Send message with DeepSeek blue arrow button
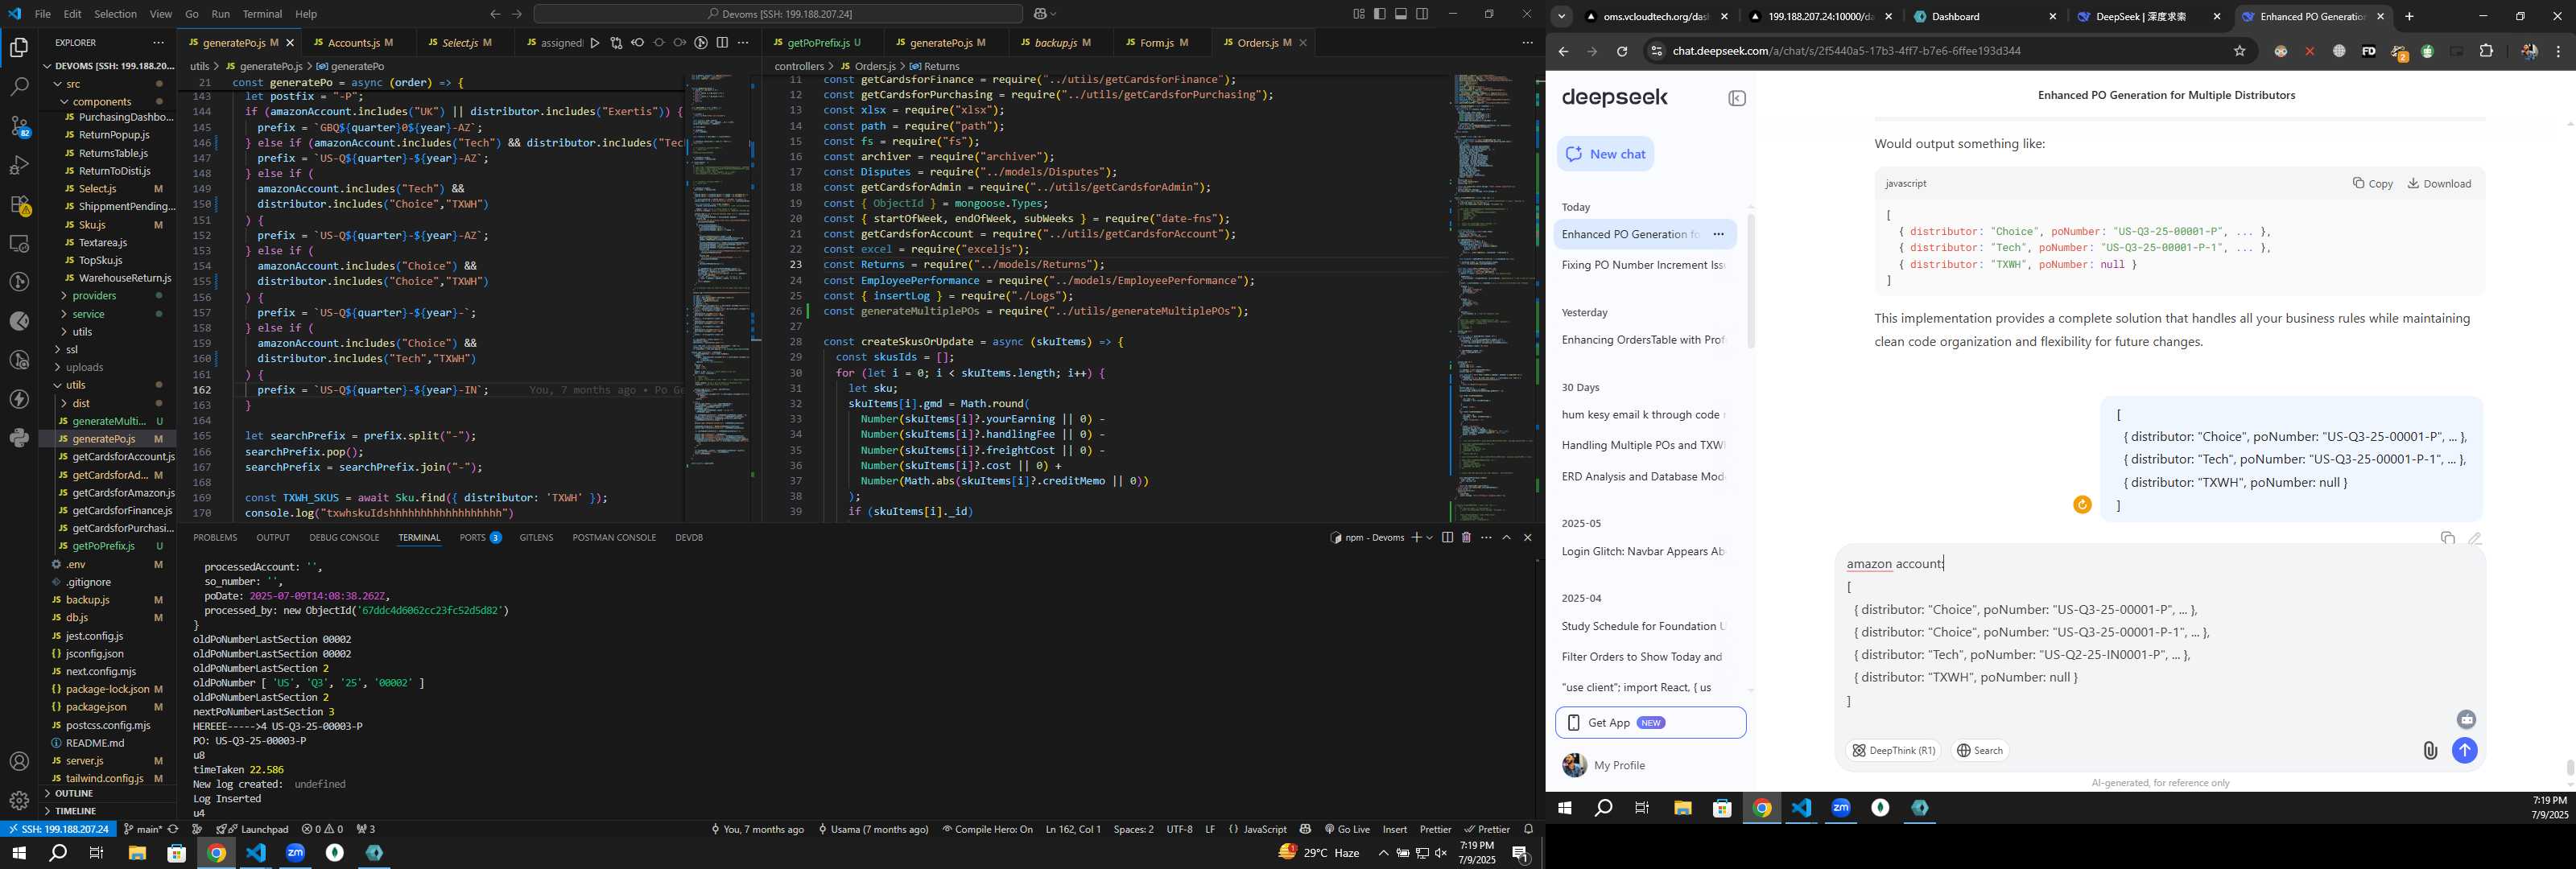Screen dimensions: 2576x869 2465,750
